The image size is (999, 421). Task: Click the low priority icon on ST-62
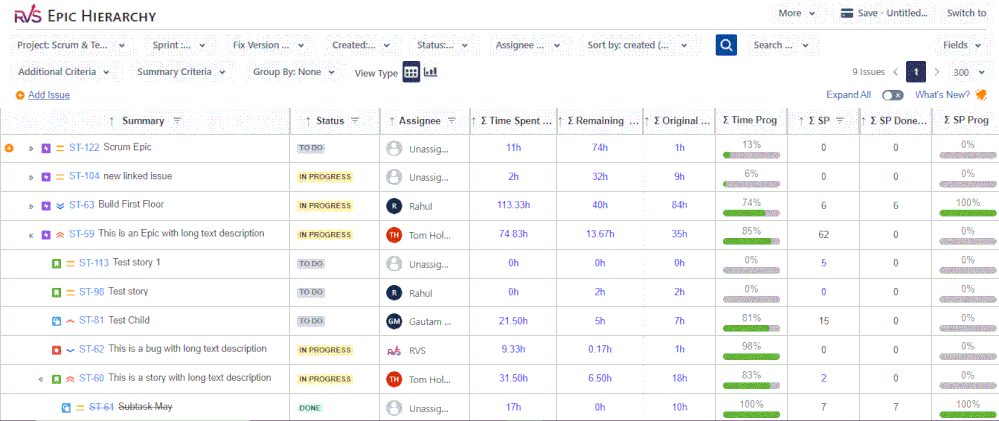[71, 350]
